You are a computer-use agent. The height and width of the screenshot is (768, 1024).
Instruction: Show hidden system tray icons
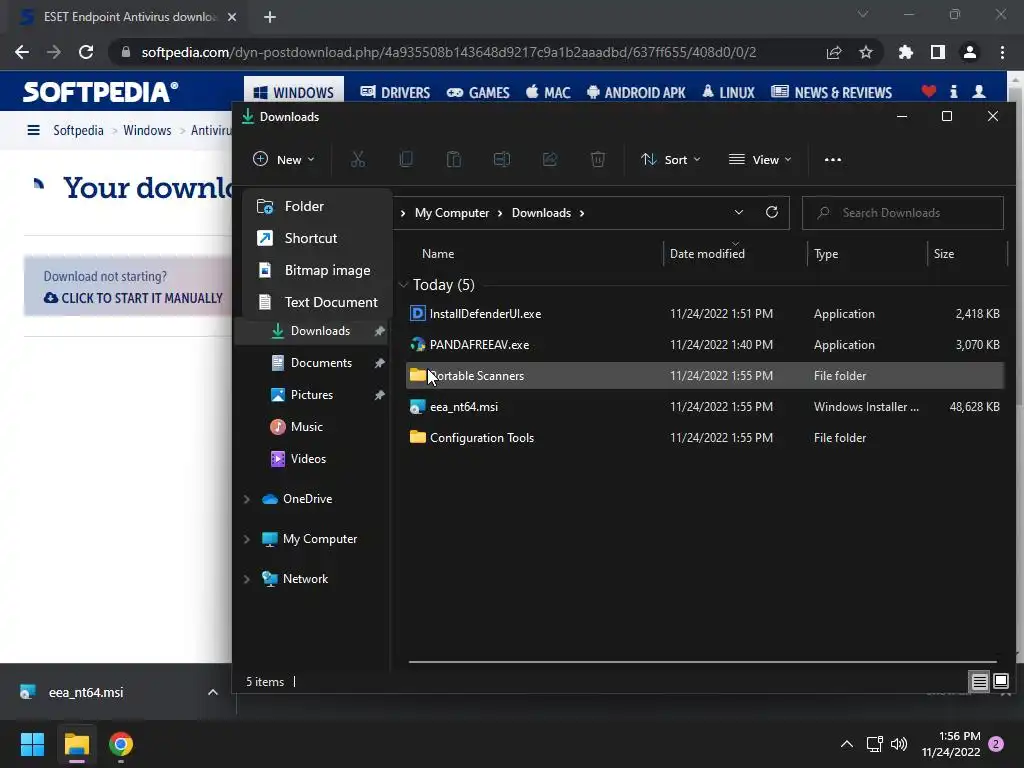pyautogui.click(x=846, y=744)
